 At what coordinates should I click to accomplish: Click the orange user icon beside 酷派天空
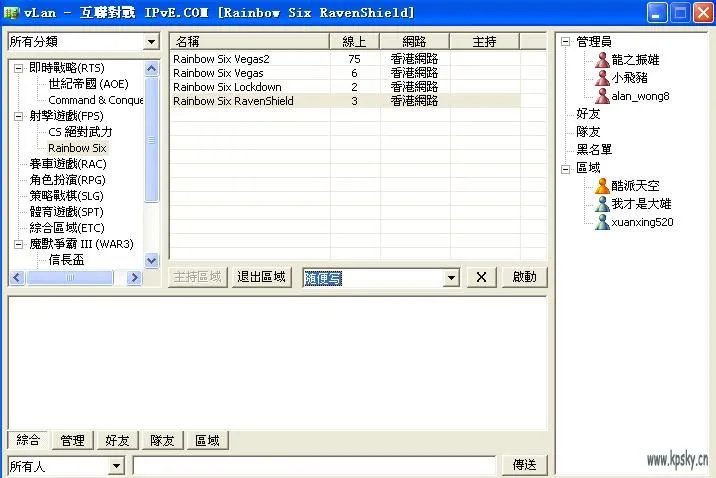602,186
